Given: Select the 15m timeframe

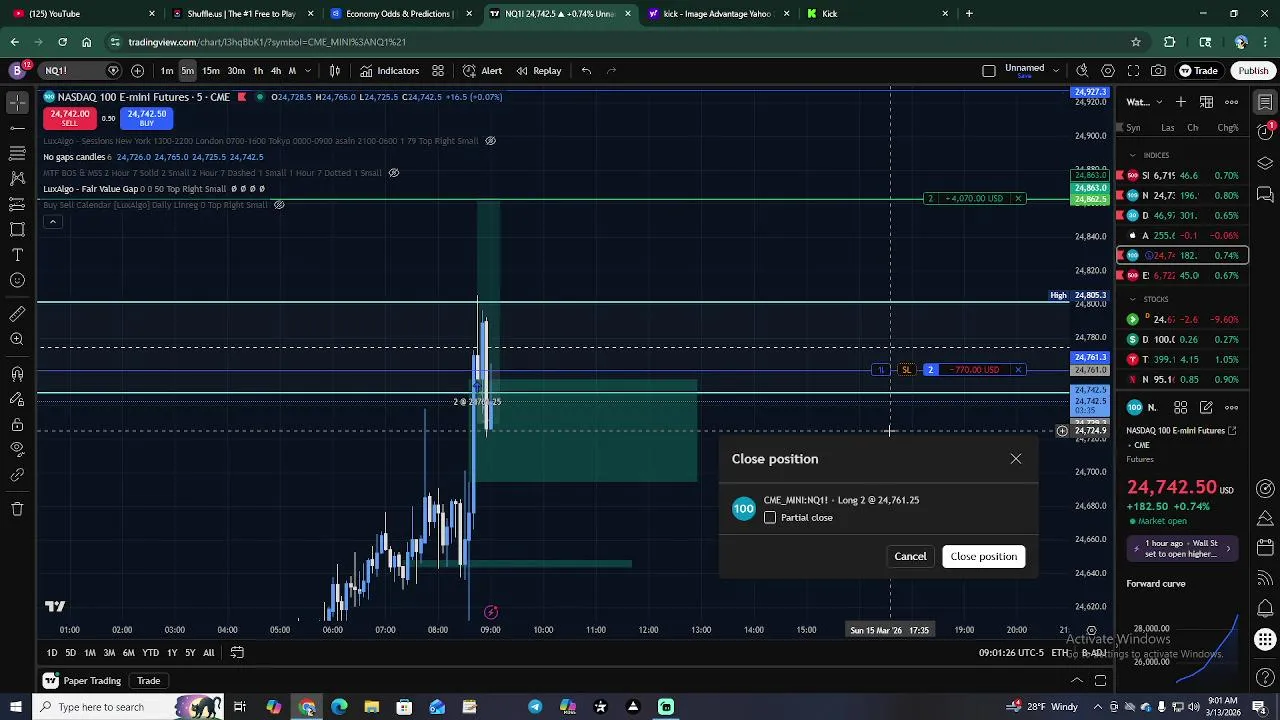Looking at the screenshot, I should click(211, 71).
